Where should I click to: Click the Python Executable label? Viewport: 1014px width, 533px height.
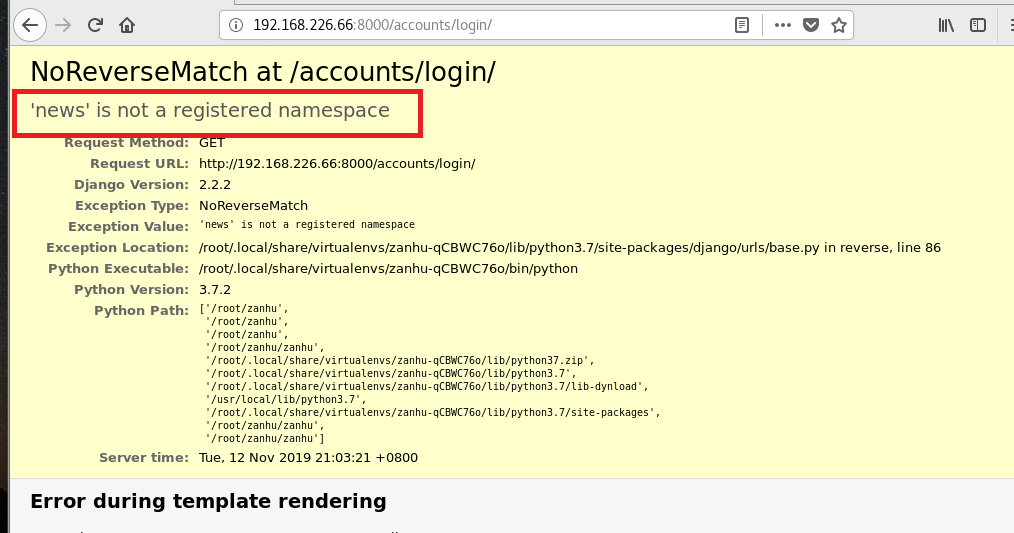pyautogui.click(x=118, y=268)
